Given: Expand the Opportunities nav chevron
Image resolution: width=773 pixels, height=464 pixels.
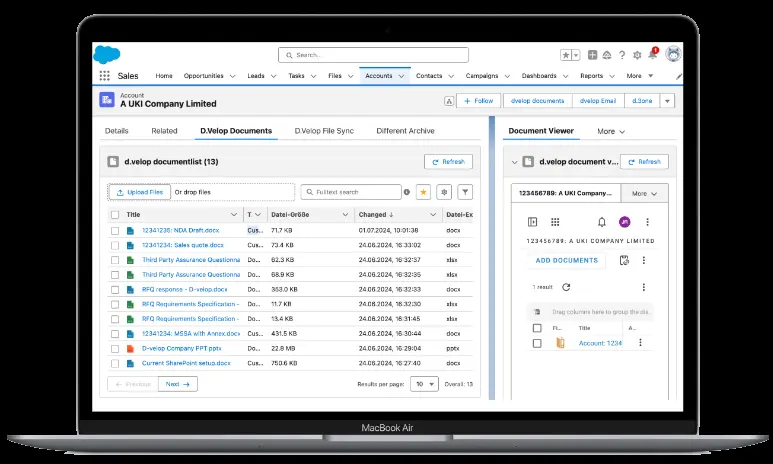Looking at the screenshot, I should point(232,76).
